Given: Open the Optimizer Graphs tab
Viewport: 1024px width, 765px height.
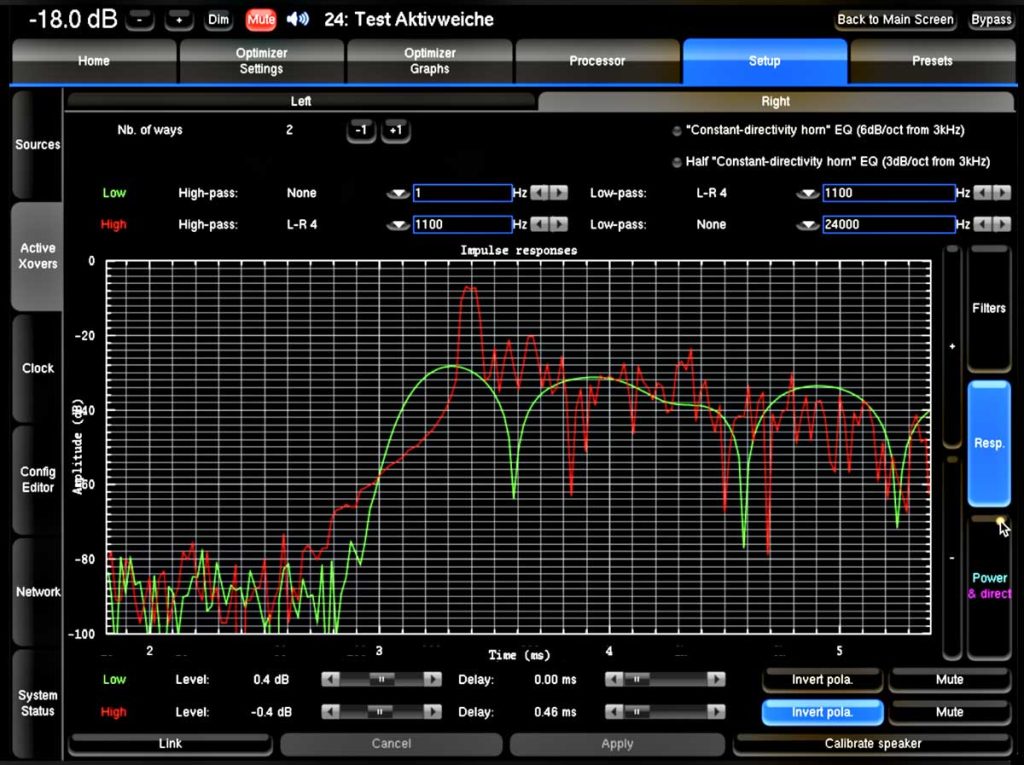Looking at the screenshot, I should coord(429,61).
